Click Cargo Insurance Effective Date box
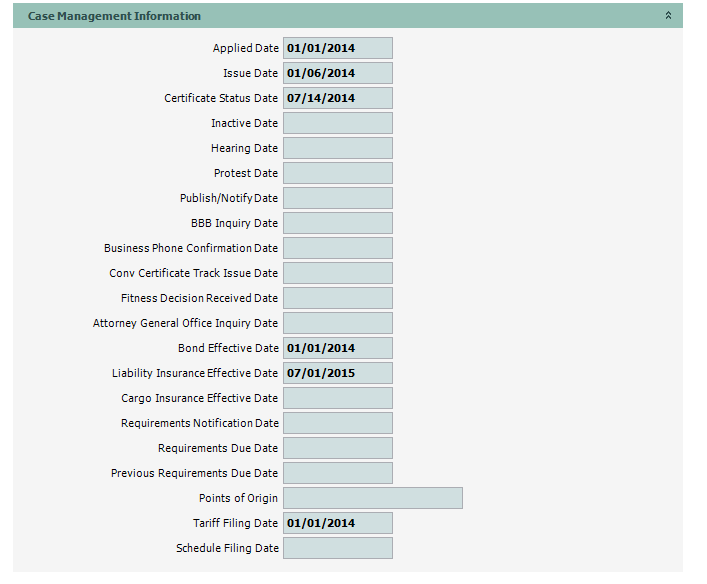This screenshot has width=707, height=584. click(337, 398)
